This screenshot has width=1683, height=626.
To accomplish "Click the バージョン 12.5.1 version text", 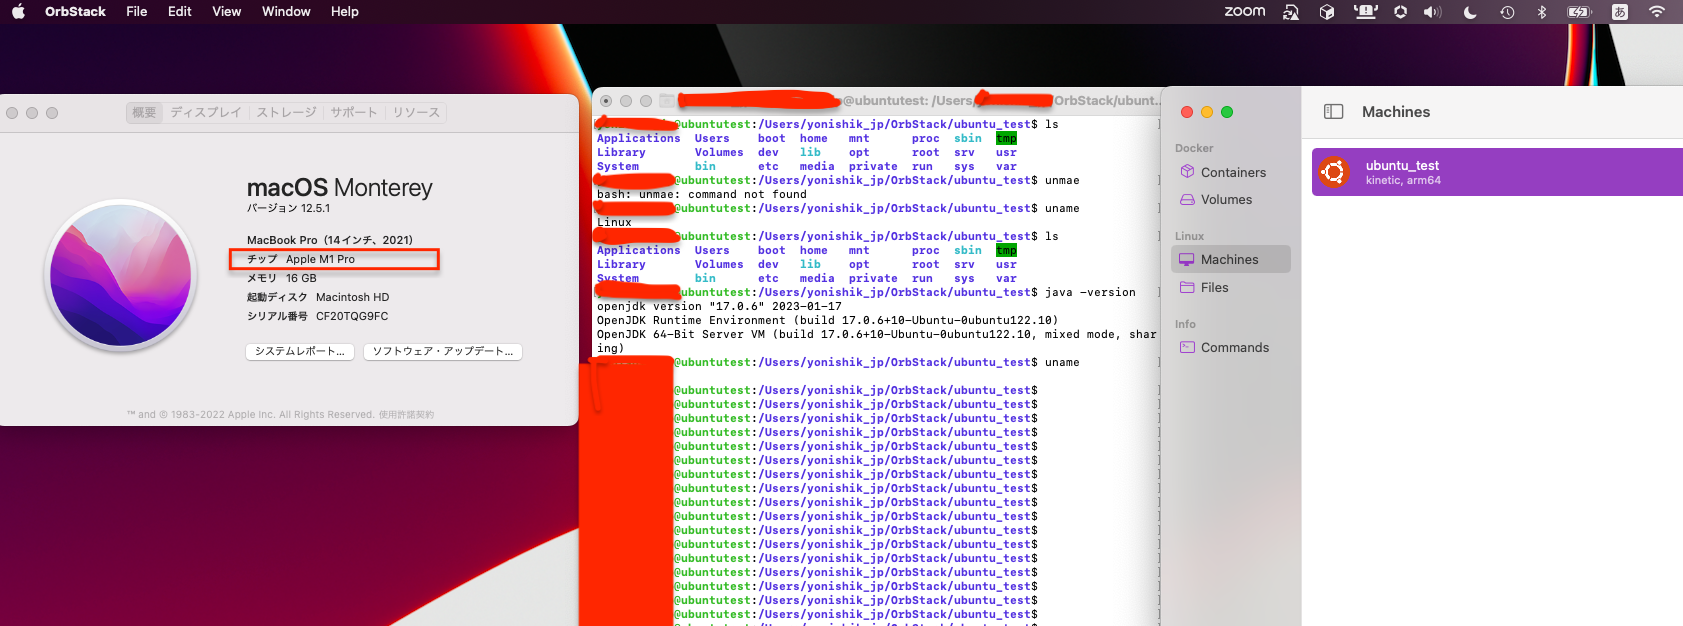I will (288, 208).
